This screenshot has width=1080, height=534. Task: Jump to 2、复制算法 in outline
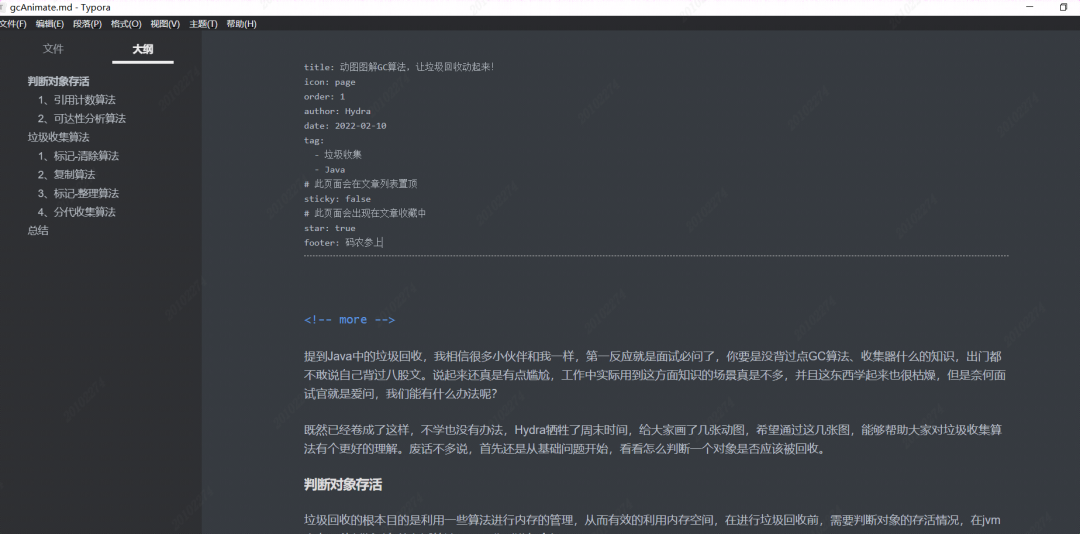(67, 174)
